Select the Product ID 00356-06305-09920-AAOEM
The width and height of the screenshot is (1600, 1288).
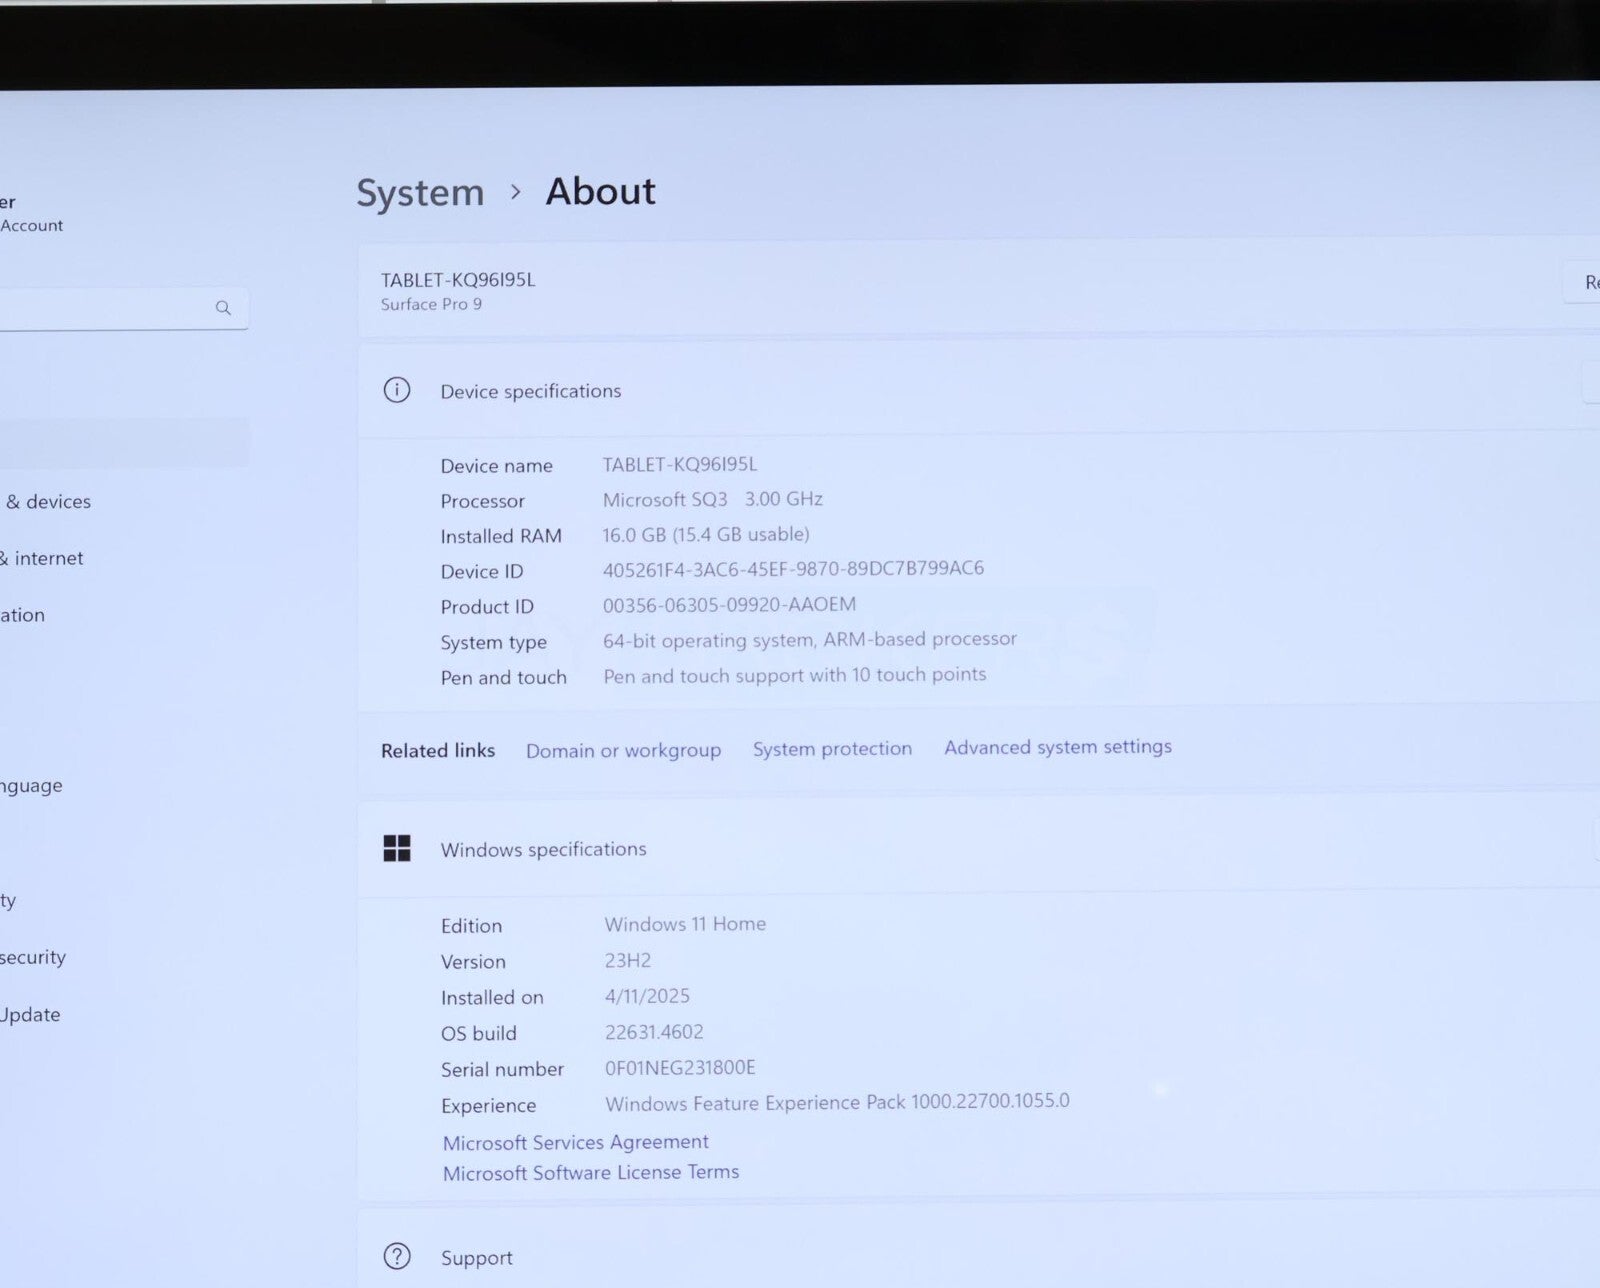(x=729, y=604)
